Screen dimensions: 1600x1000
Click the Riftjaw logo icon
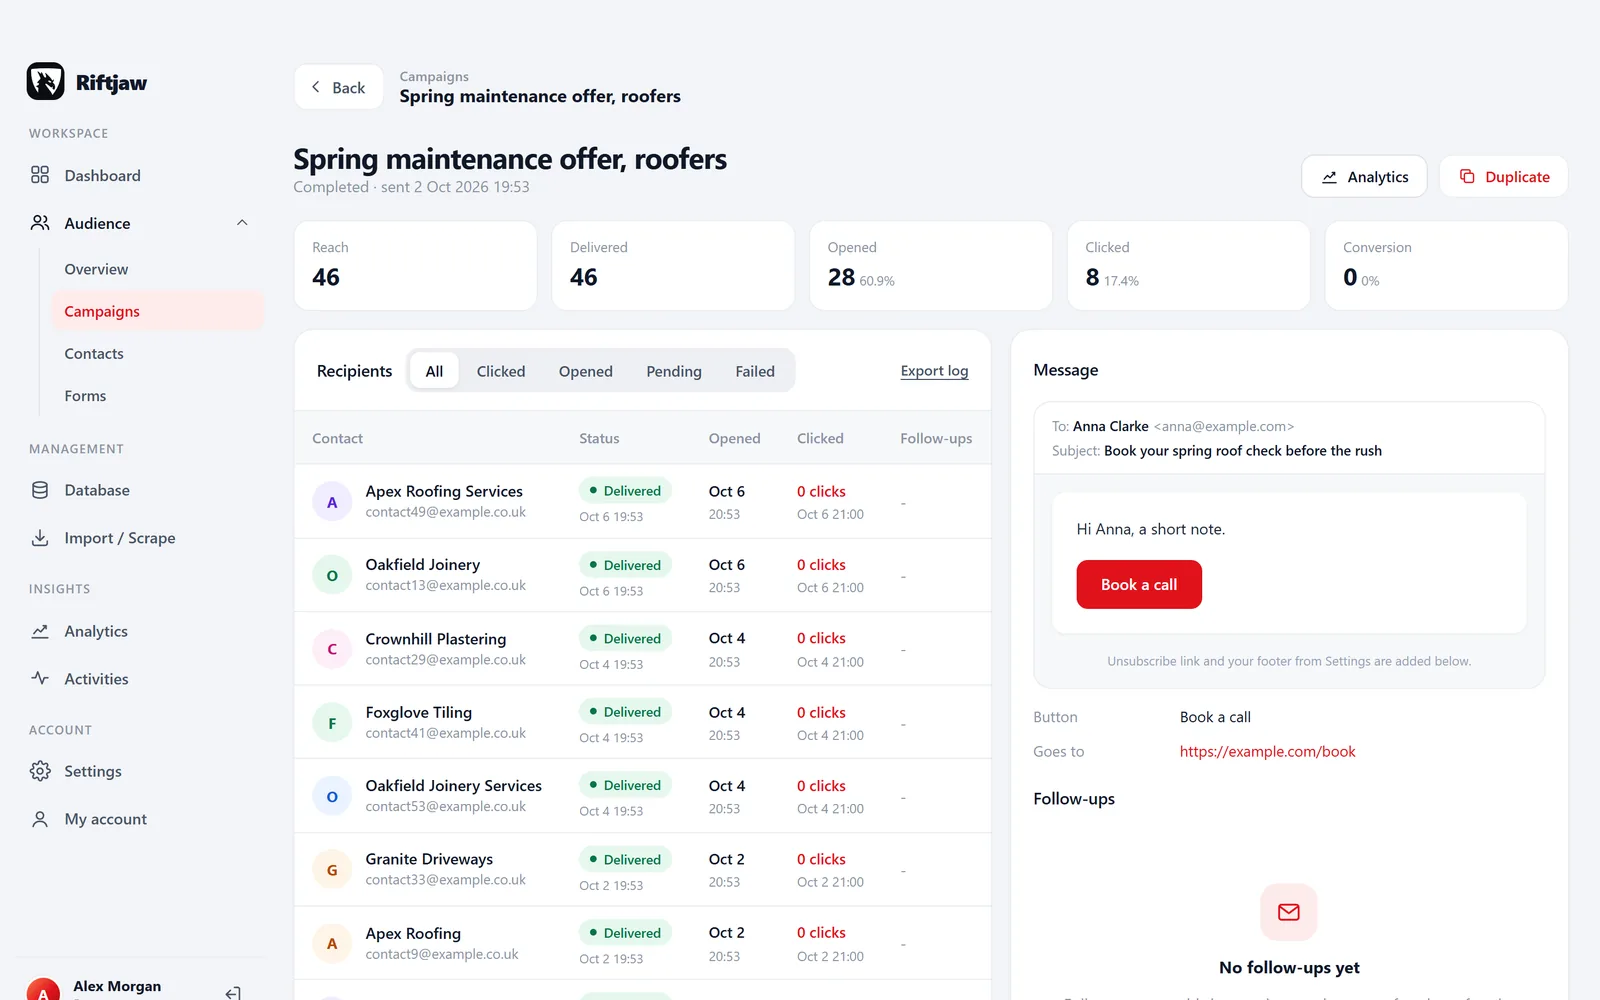[45, 82]
